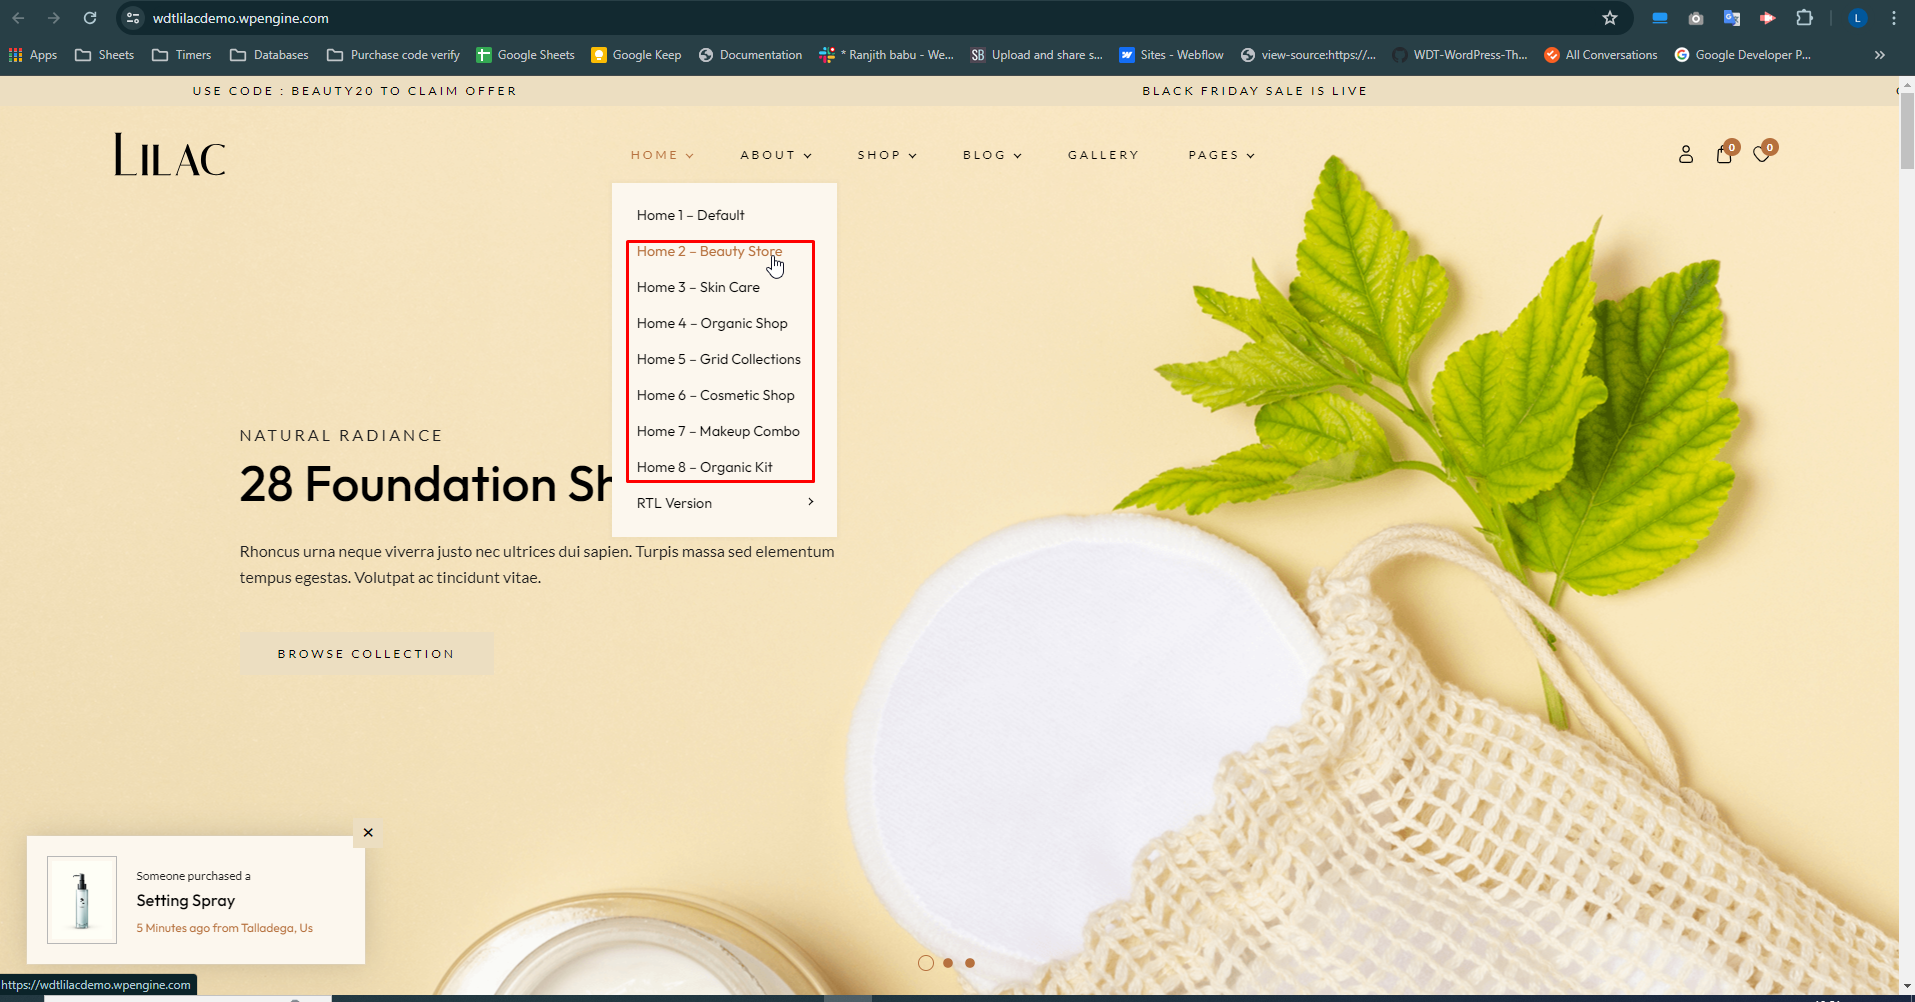Select the third slider pagination dot
This screenshot has height=1002, width=1915.
click(x=970, y=963)
